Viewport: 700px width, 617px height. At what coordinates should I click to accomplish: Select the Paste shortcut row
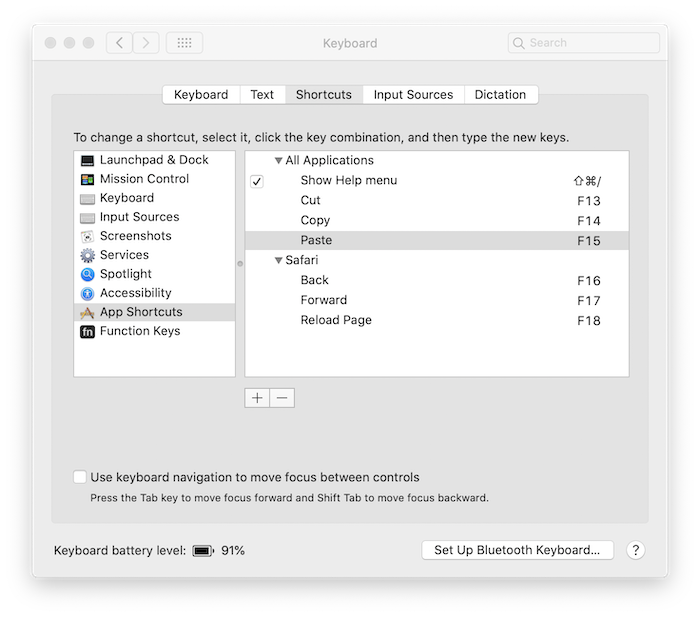tap(437, 240)
